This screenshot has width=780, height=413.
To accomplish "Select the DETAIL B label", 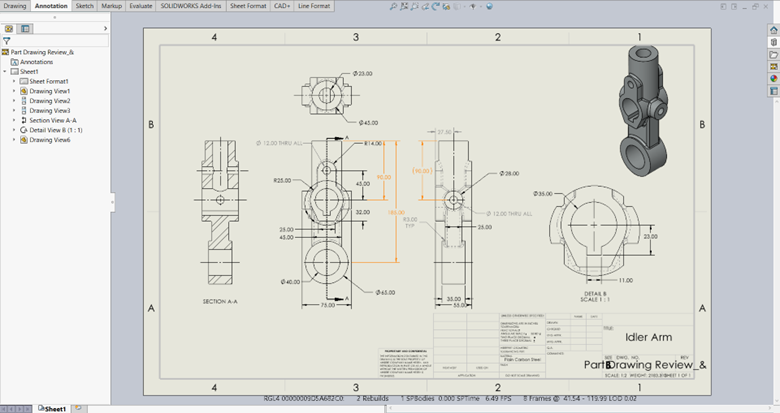I will (x=595, y=294).
